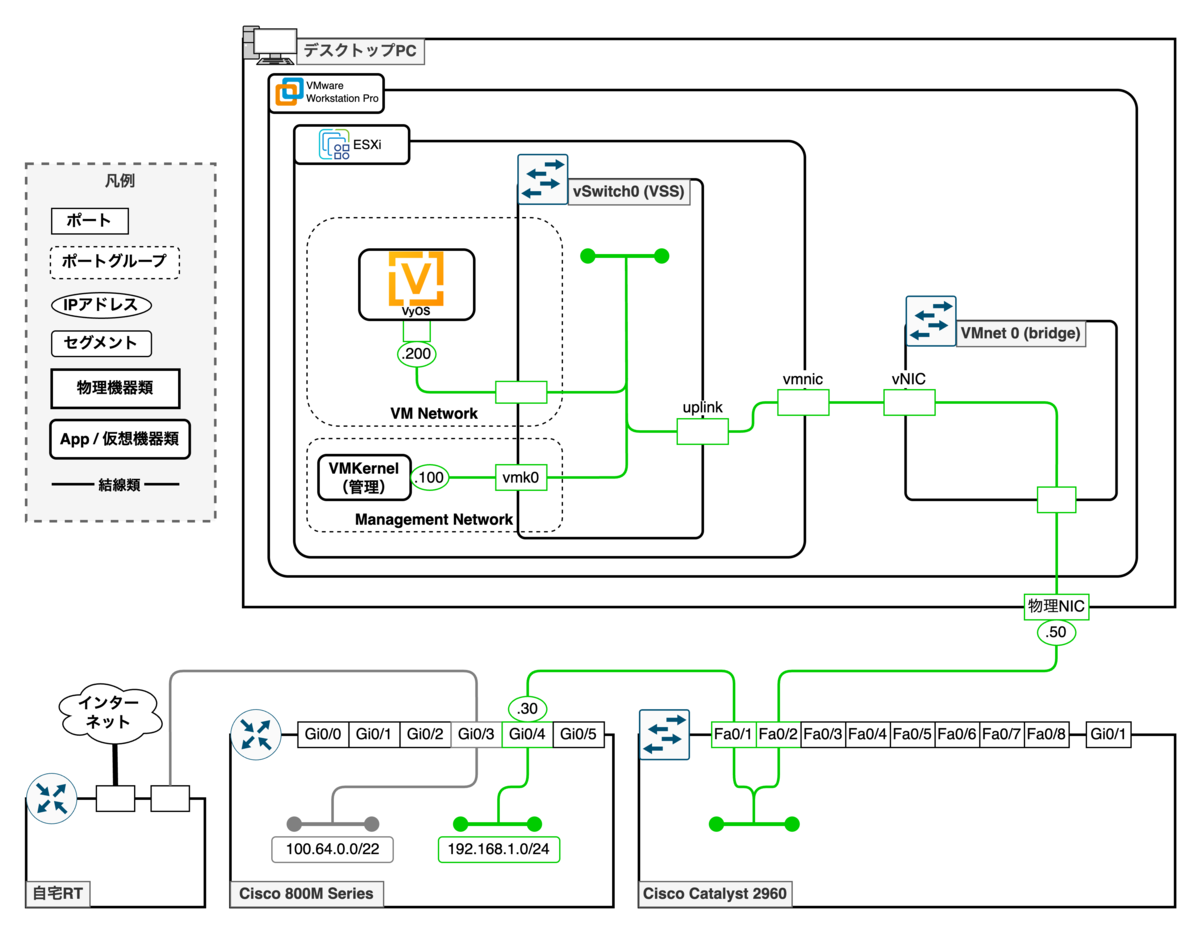Viewport: 1200px width, 932px height.
Task: Click the VM Network port group label
Action: coord(434,413)
